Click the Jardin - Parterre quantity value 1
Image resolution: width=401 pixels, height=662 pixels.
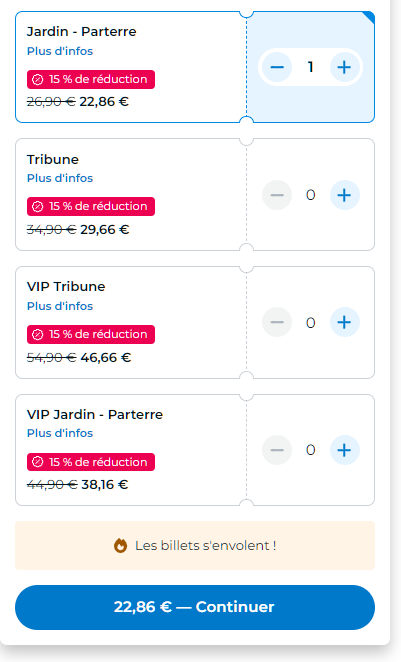pos(311,67)
